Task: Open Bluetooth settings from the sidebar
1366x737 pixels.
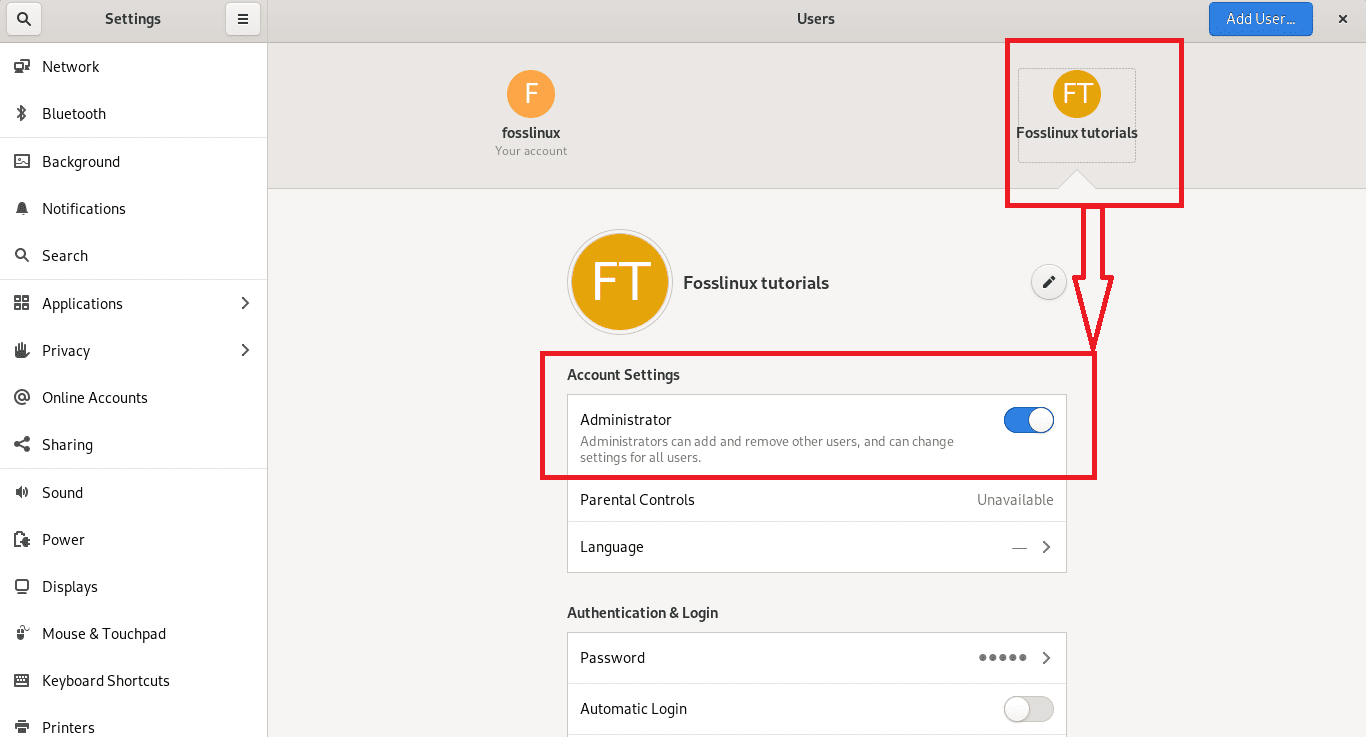Action: [74, 113]
